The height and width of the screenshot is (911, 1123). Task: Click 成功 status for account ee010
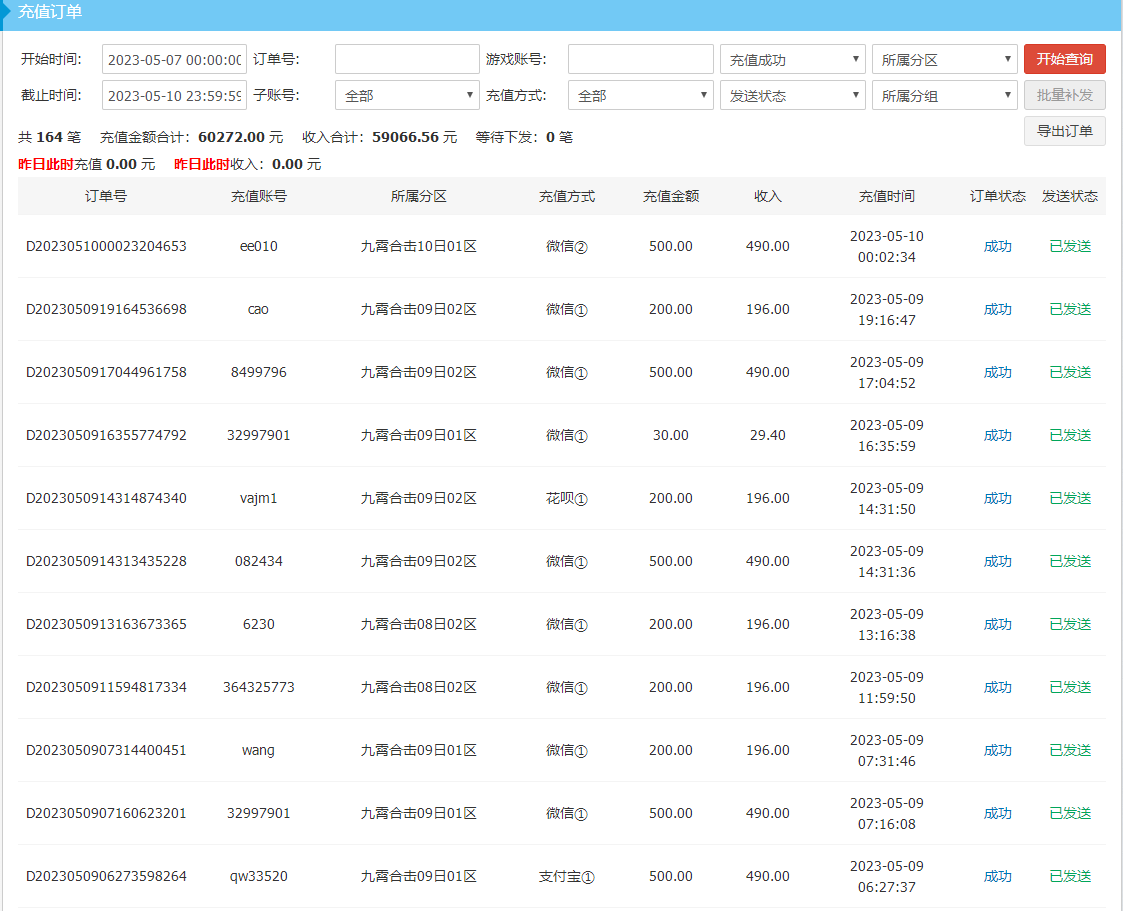click(x=997, y=247)
